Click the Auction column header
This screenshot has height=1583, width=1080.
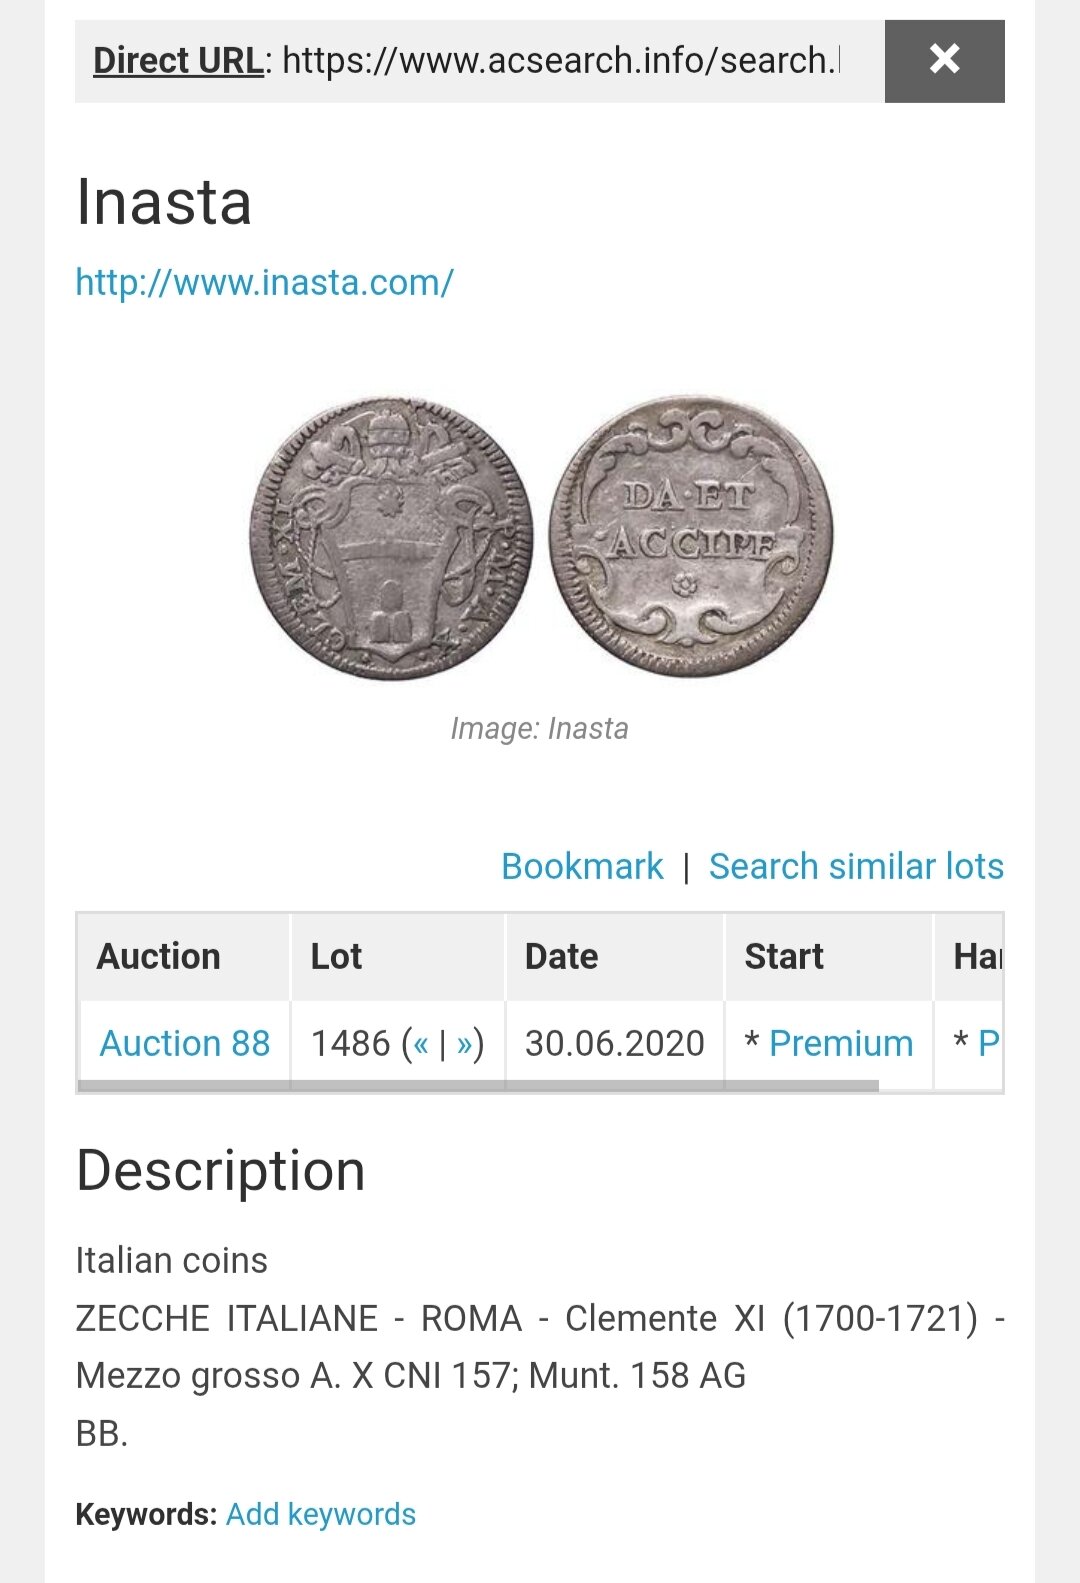pos(159,957)
